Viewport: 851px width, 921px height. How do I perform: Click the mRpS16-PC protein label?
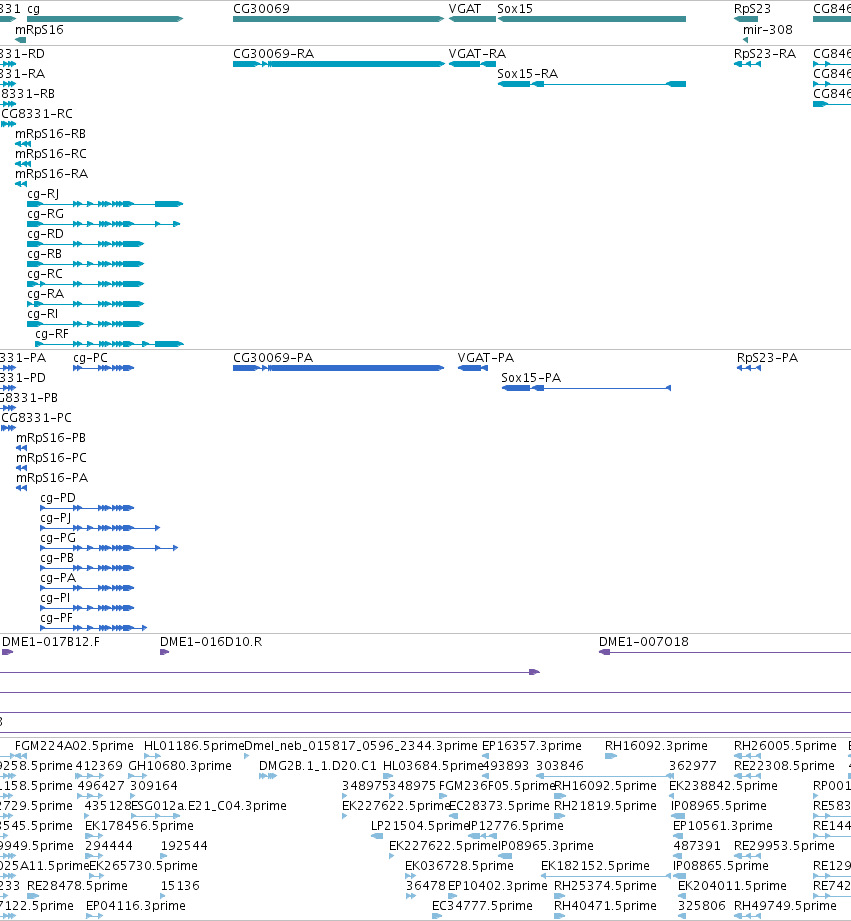click(x=51, y=457)
